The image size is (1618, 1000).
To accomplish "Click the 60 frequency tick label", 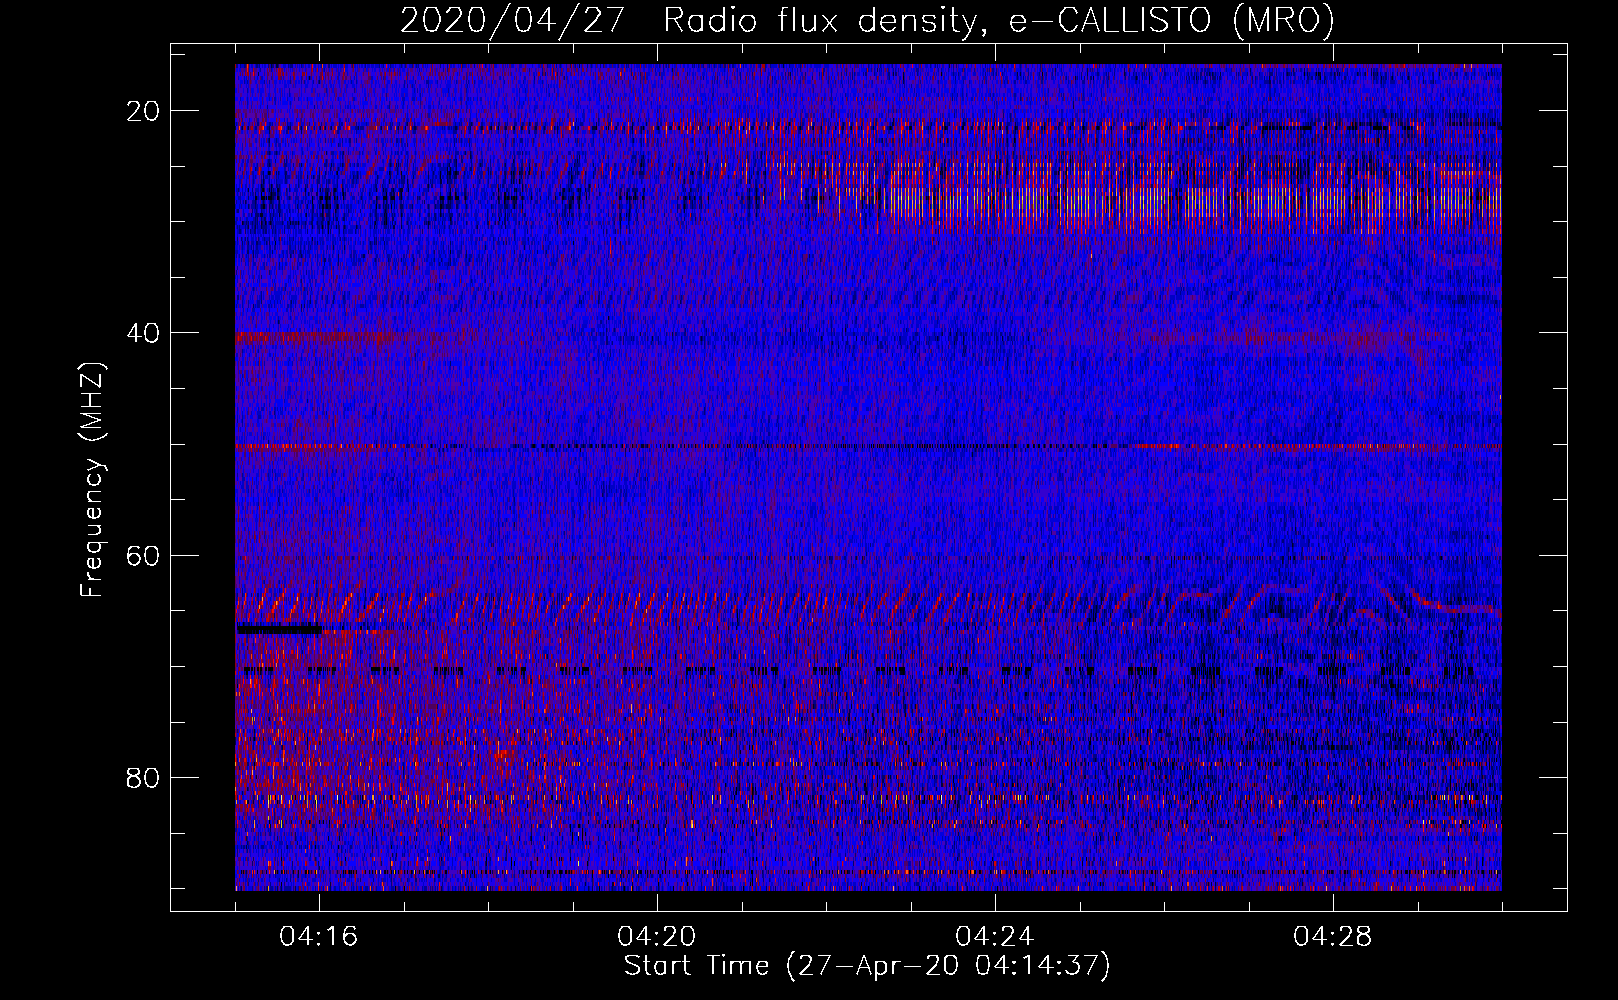I will point(143,555).
